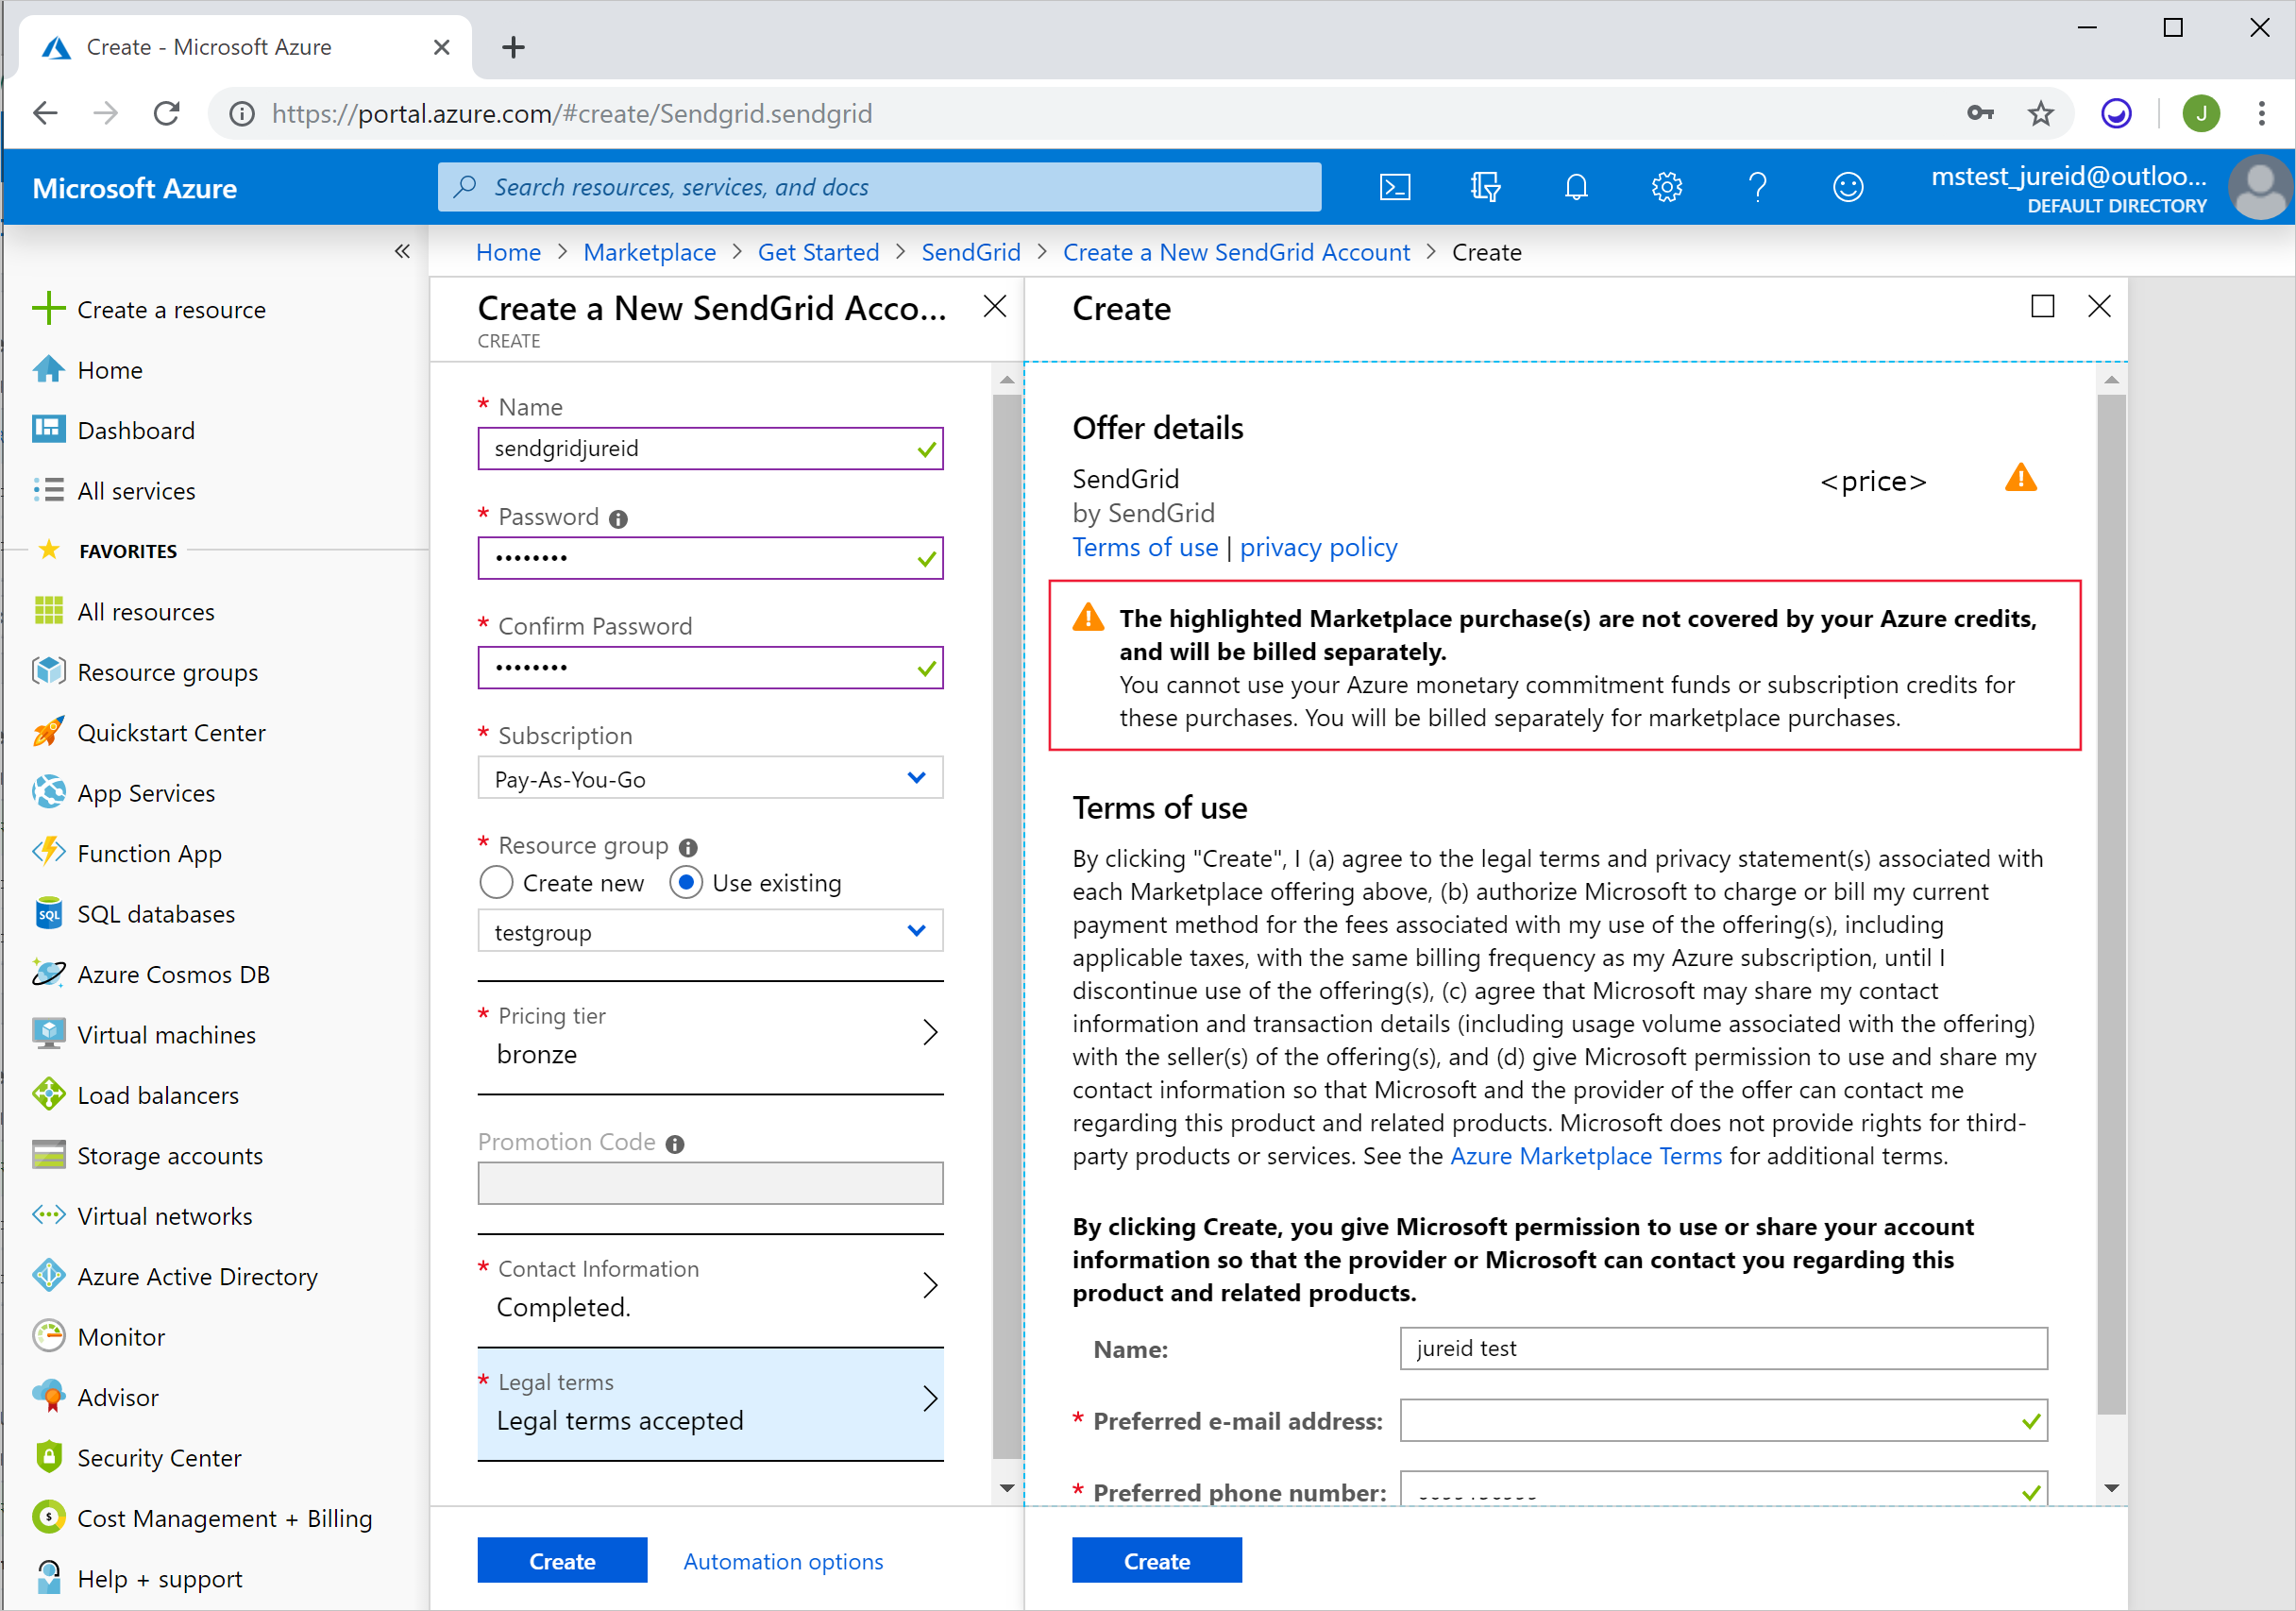Go to Marketplace breadcrumb

tap(649, 252)
